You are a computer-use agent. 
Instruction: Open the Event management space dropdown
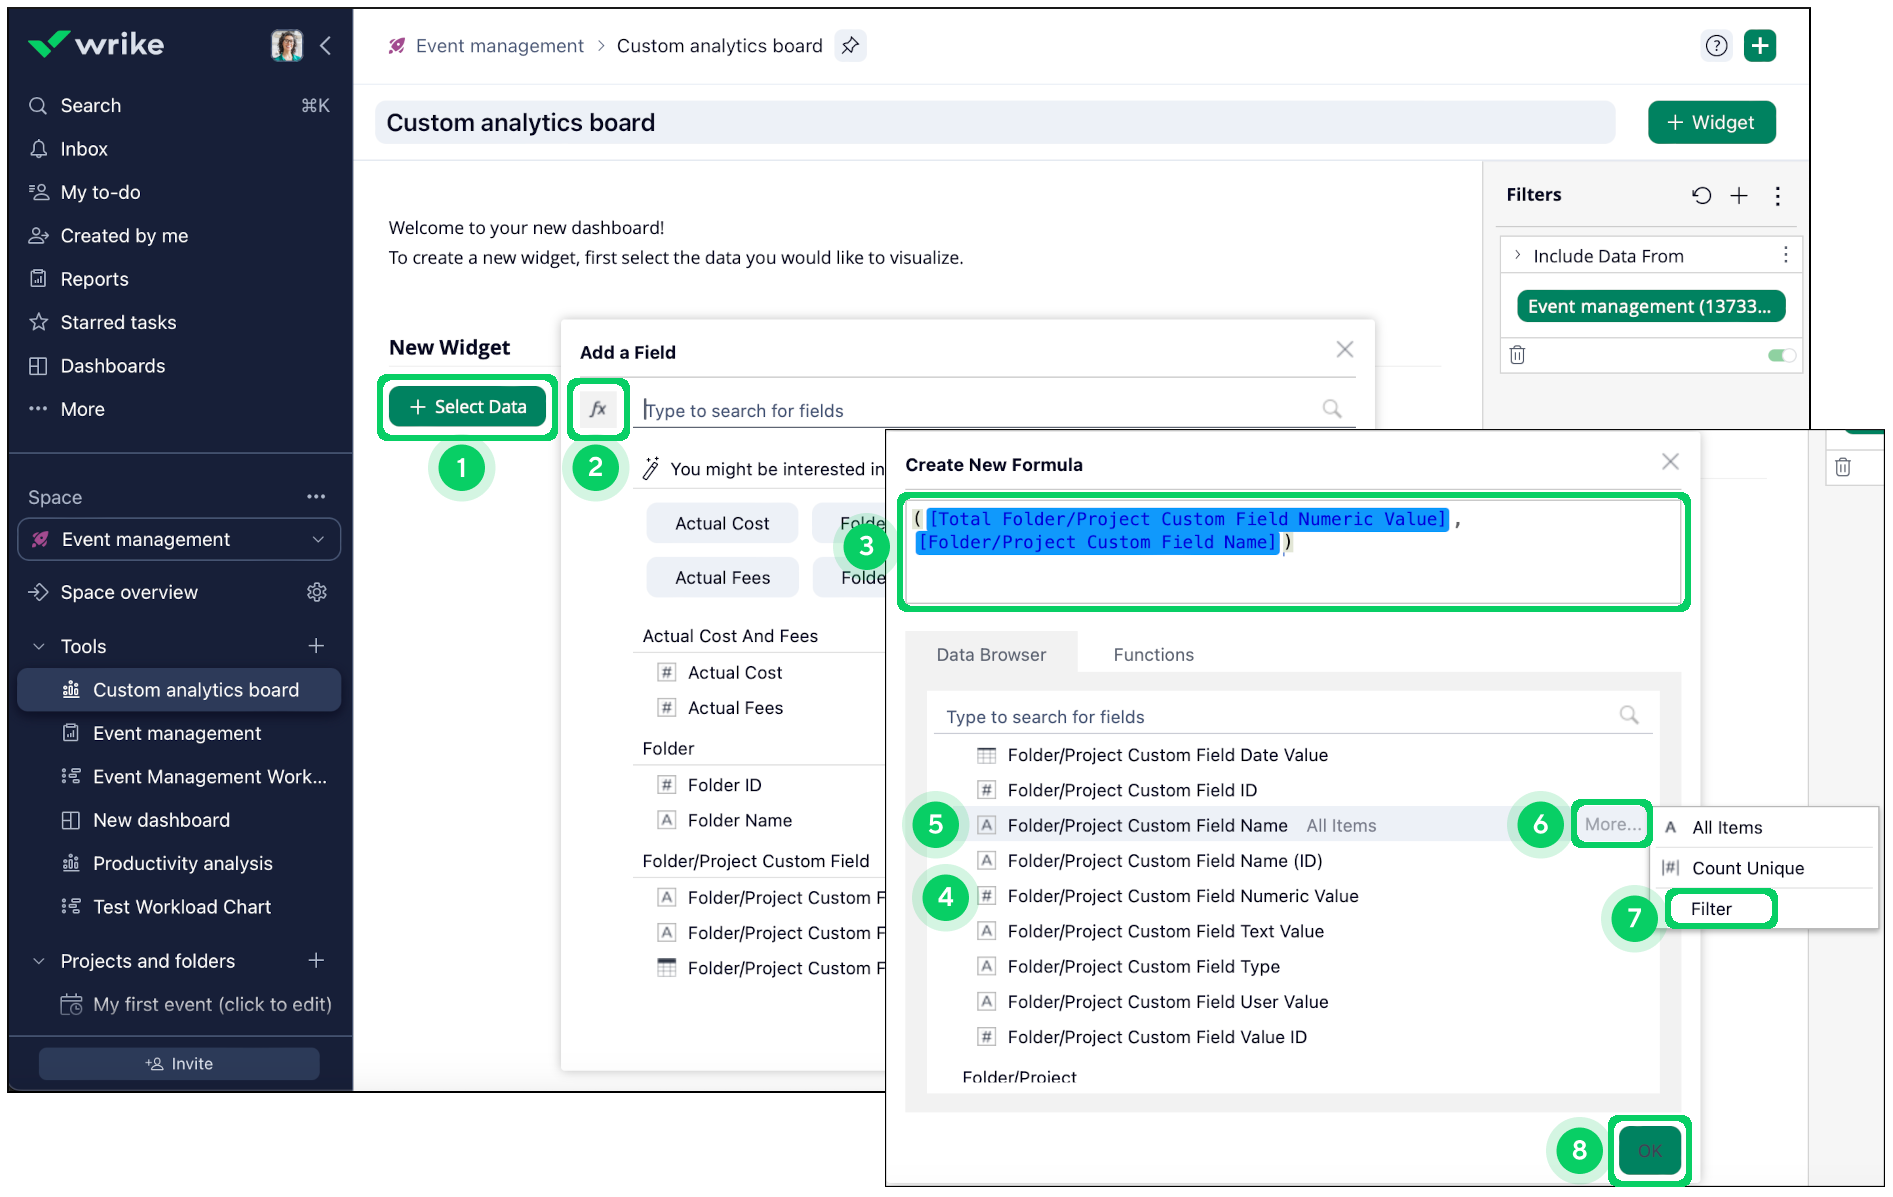[x=180, y=540]
